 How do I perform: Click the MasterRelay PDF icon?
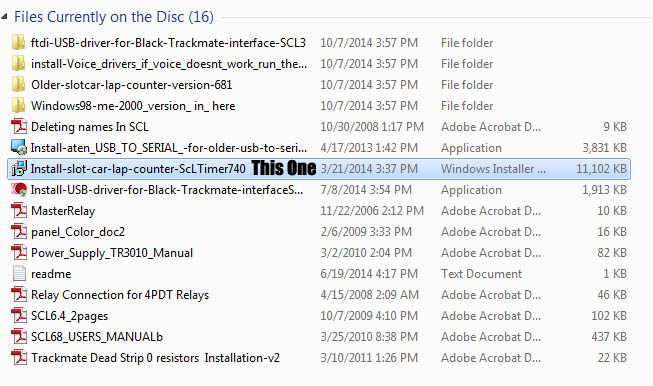(x=19, y=211)
